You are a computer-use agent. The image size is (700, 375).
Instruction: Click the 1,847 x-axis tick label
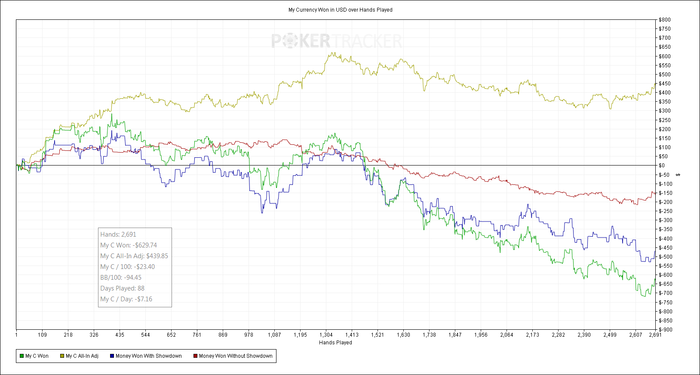click(455, 334)
